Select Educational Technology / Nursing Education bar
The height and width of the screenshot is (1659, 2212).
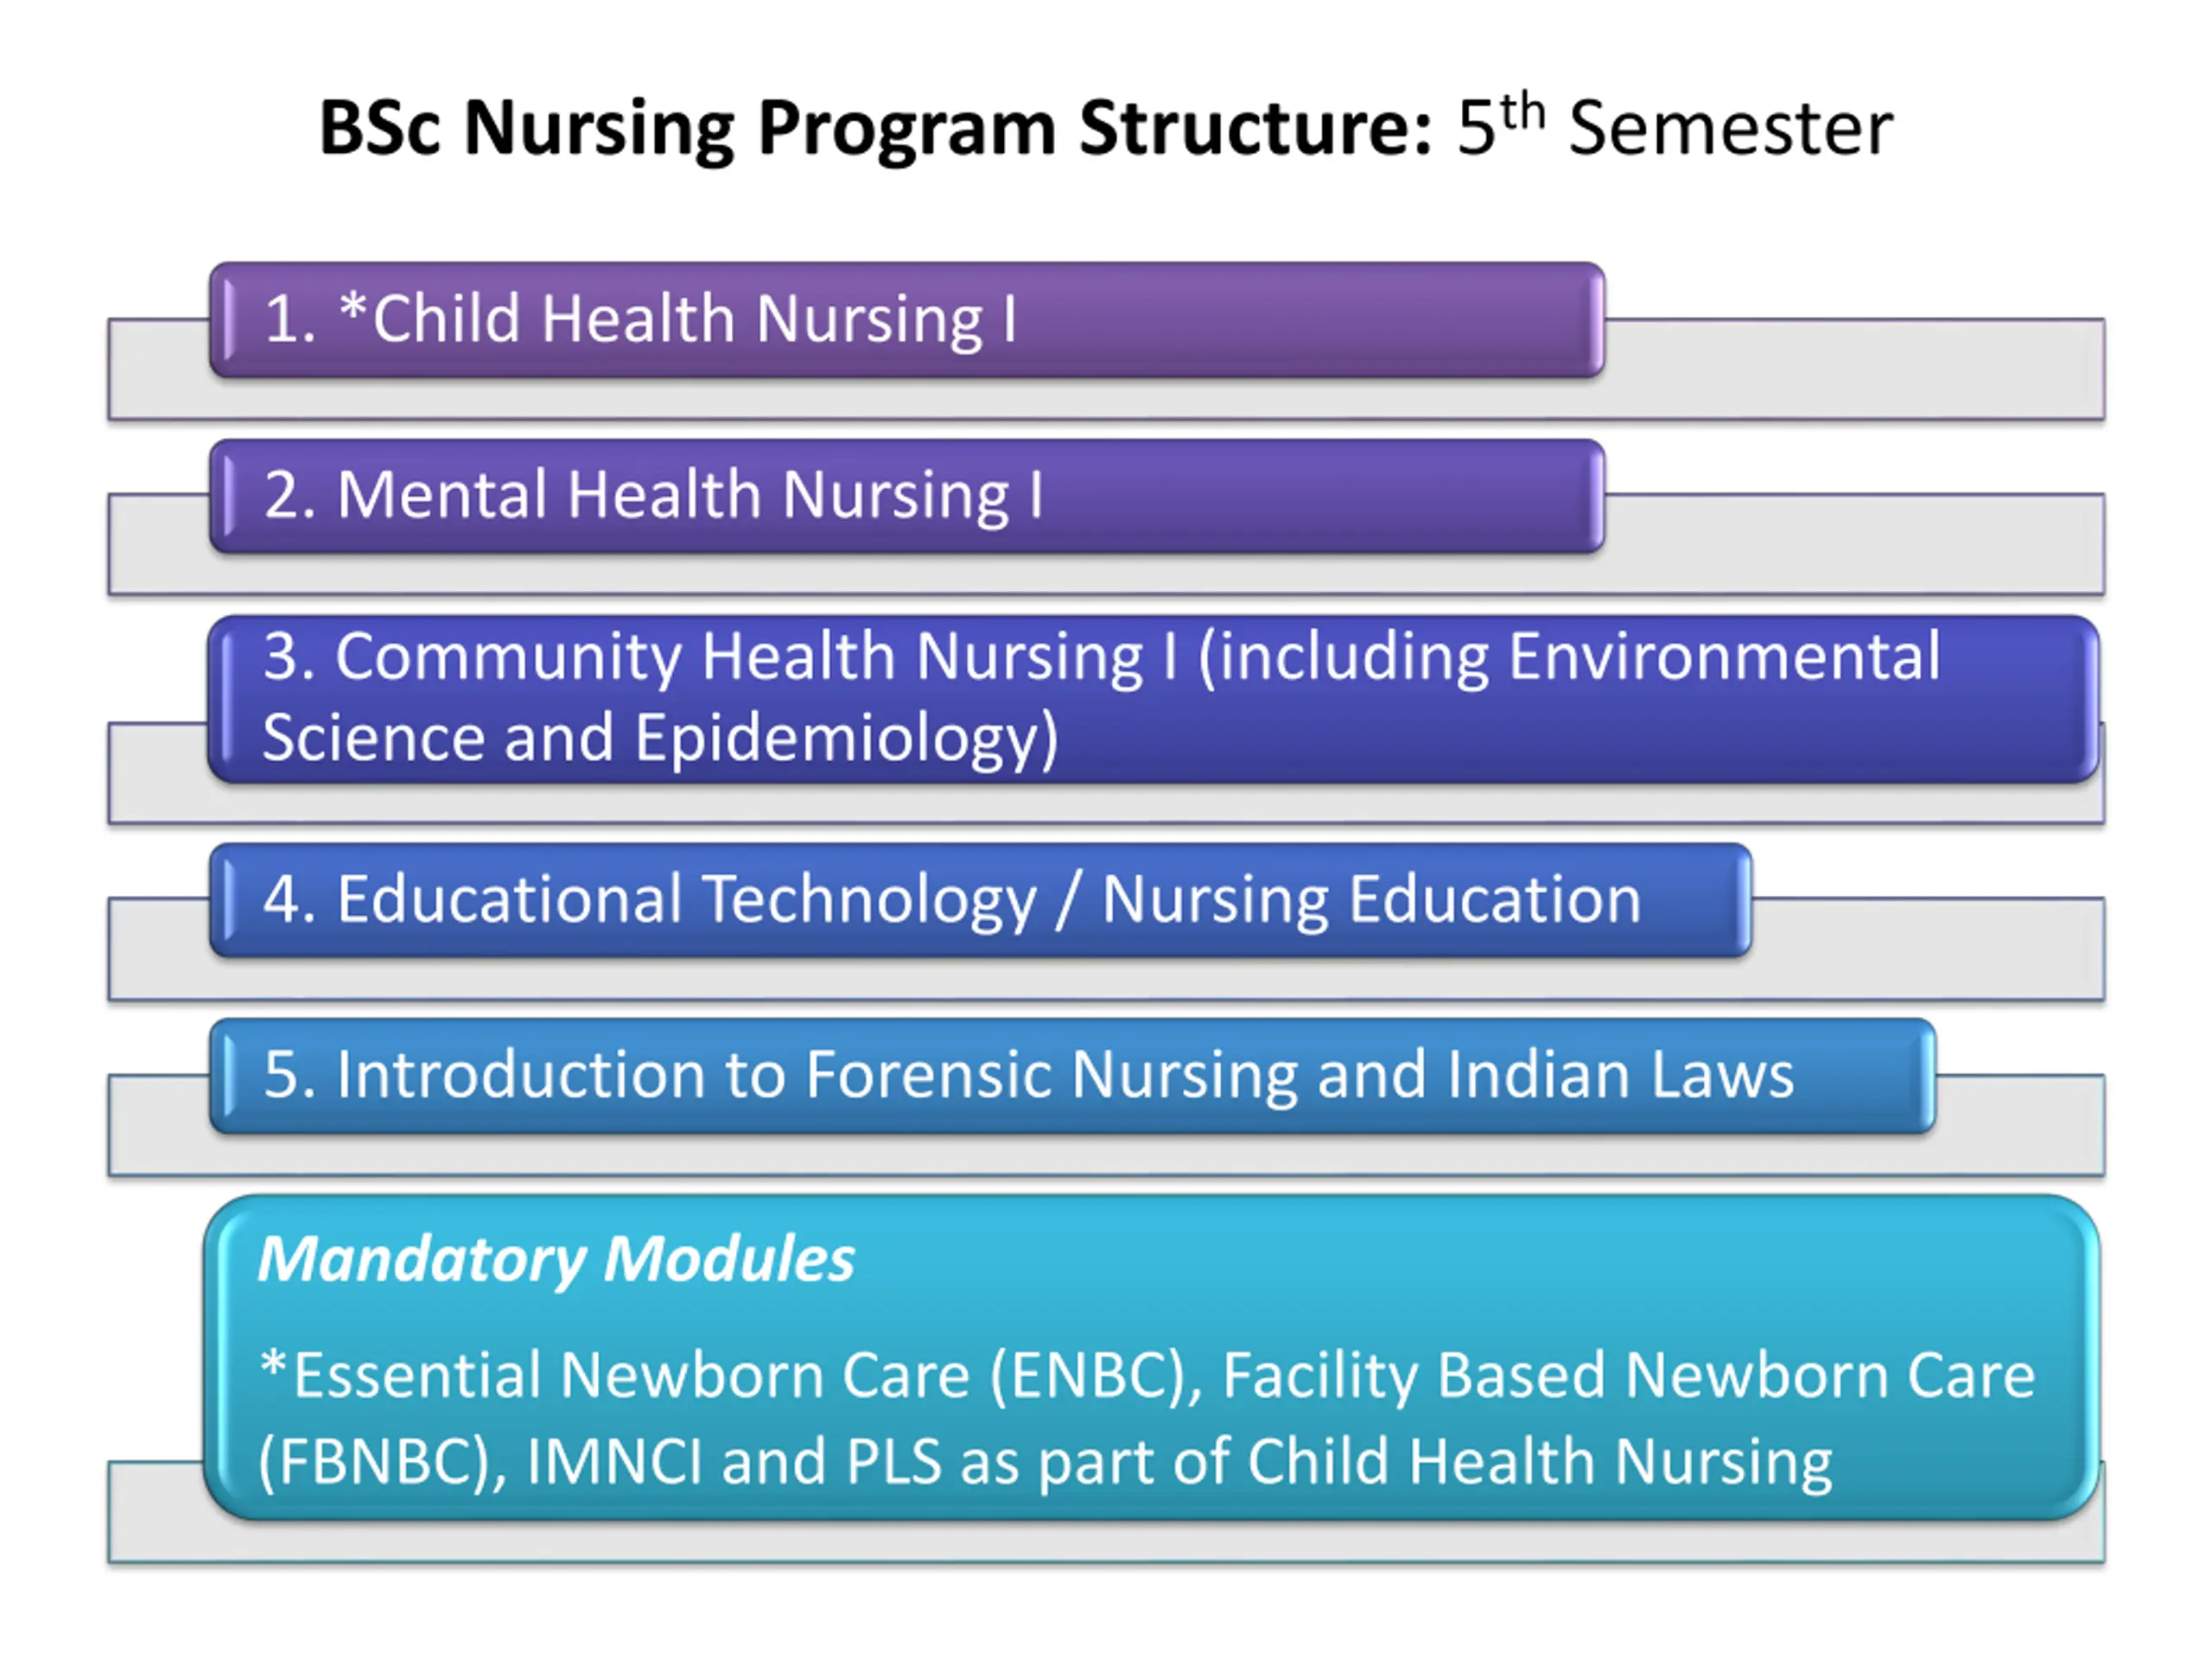click(980, 899)
